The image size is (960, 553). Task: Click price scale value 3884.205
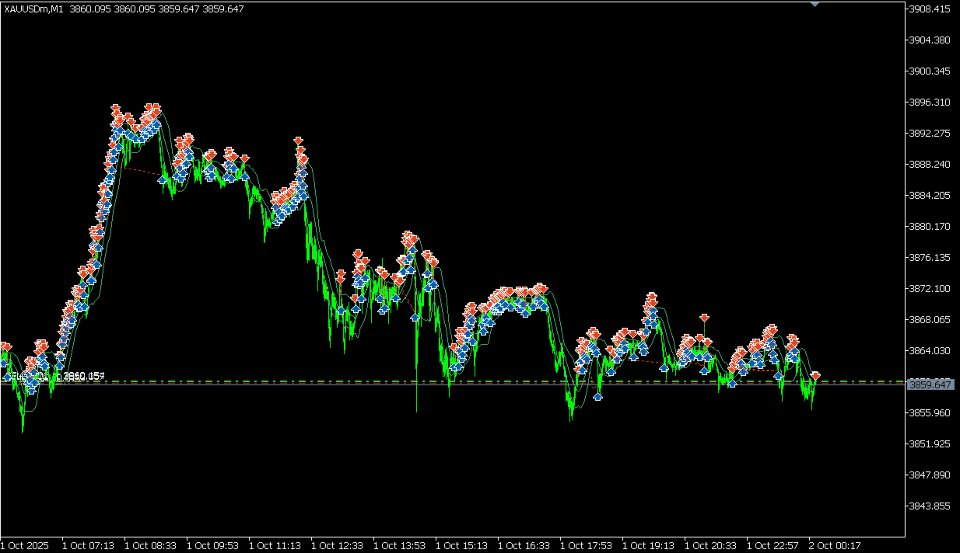click(x=931, y=196)
